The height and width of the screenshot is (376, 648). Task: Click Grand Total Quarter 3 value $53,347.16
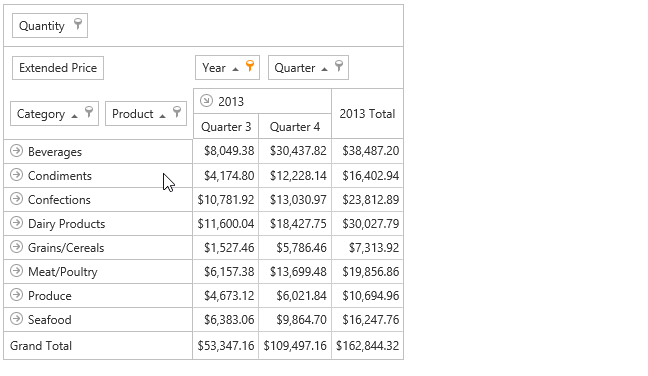[226, 345]
